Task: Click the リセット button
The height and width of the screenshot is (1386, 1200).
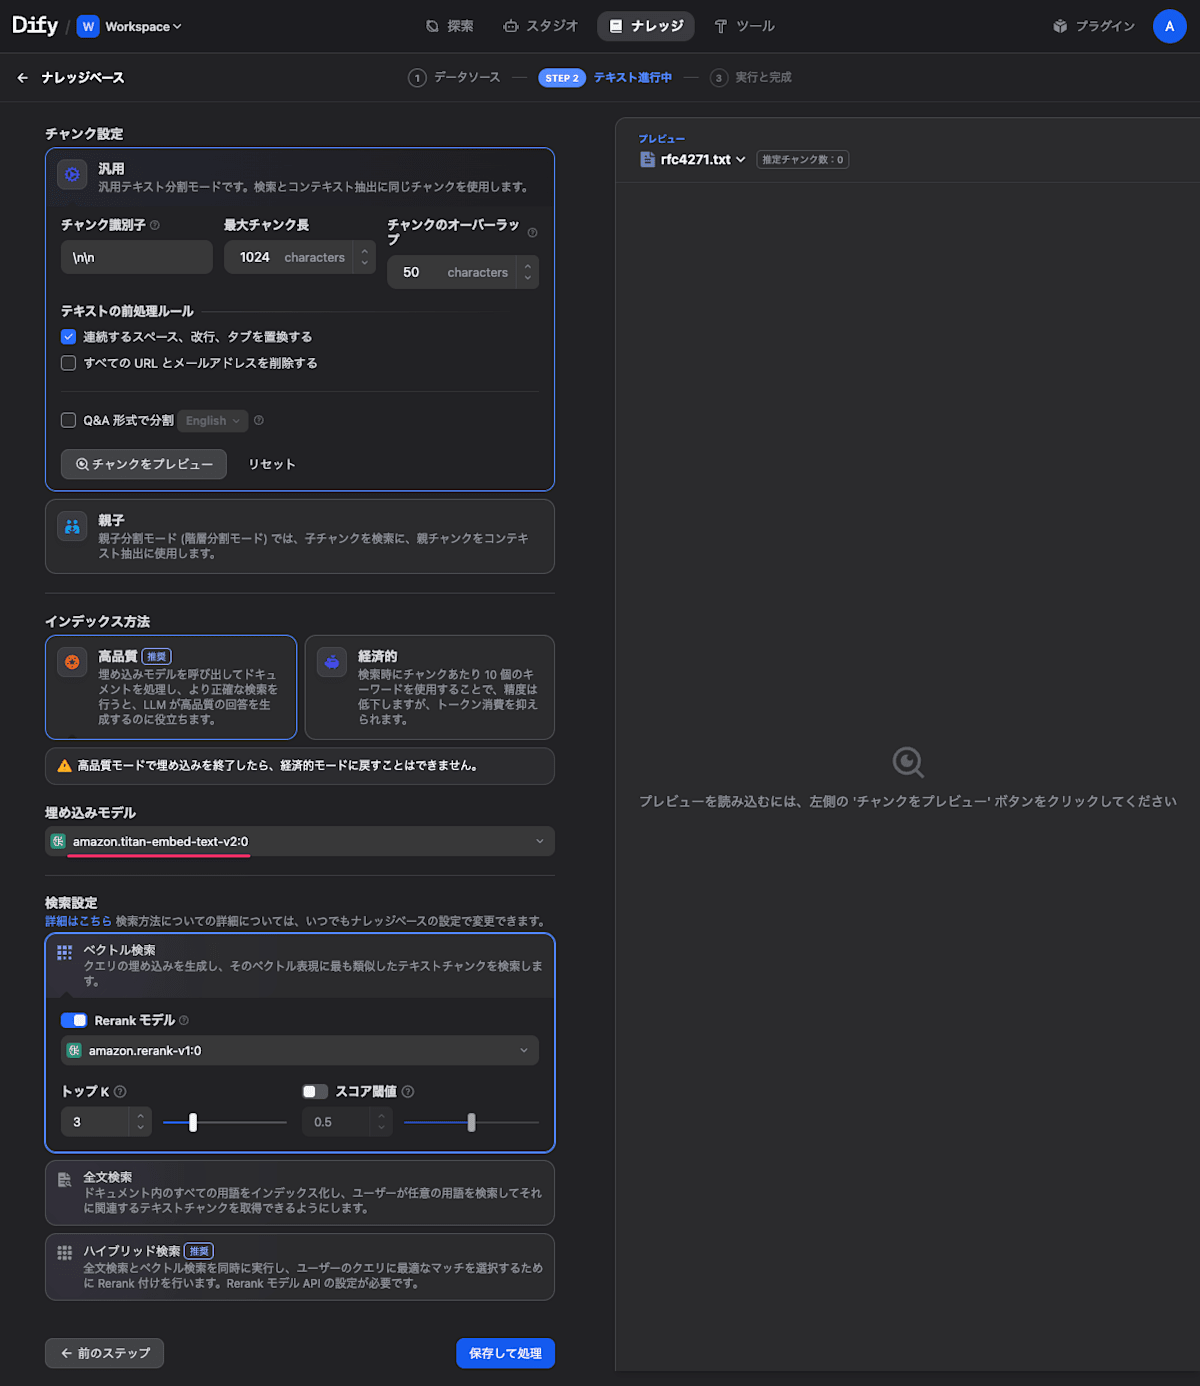Action: 271,464
